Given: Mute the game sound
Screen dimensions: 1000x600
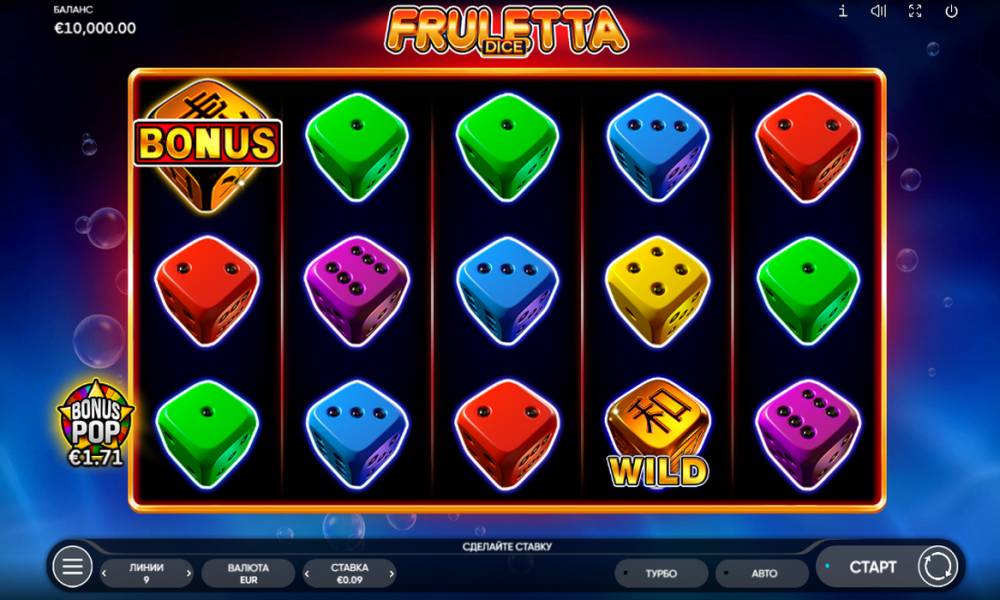Looking at the screenshot, I should 879,11.
